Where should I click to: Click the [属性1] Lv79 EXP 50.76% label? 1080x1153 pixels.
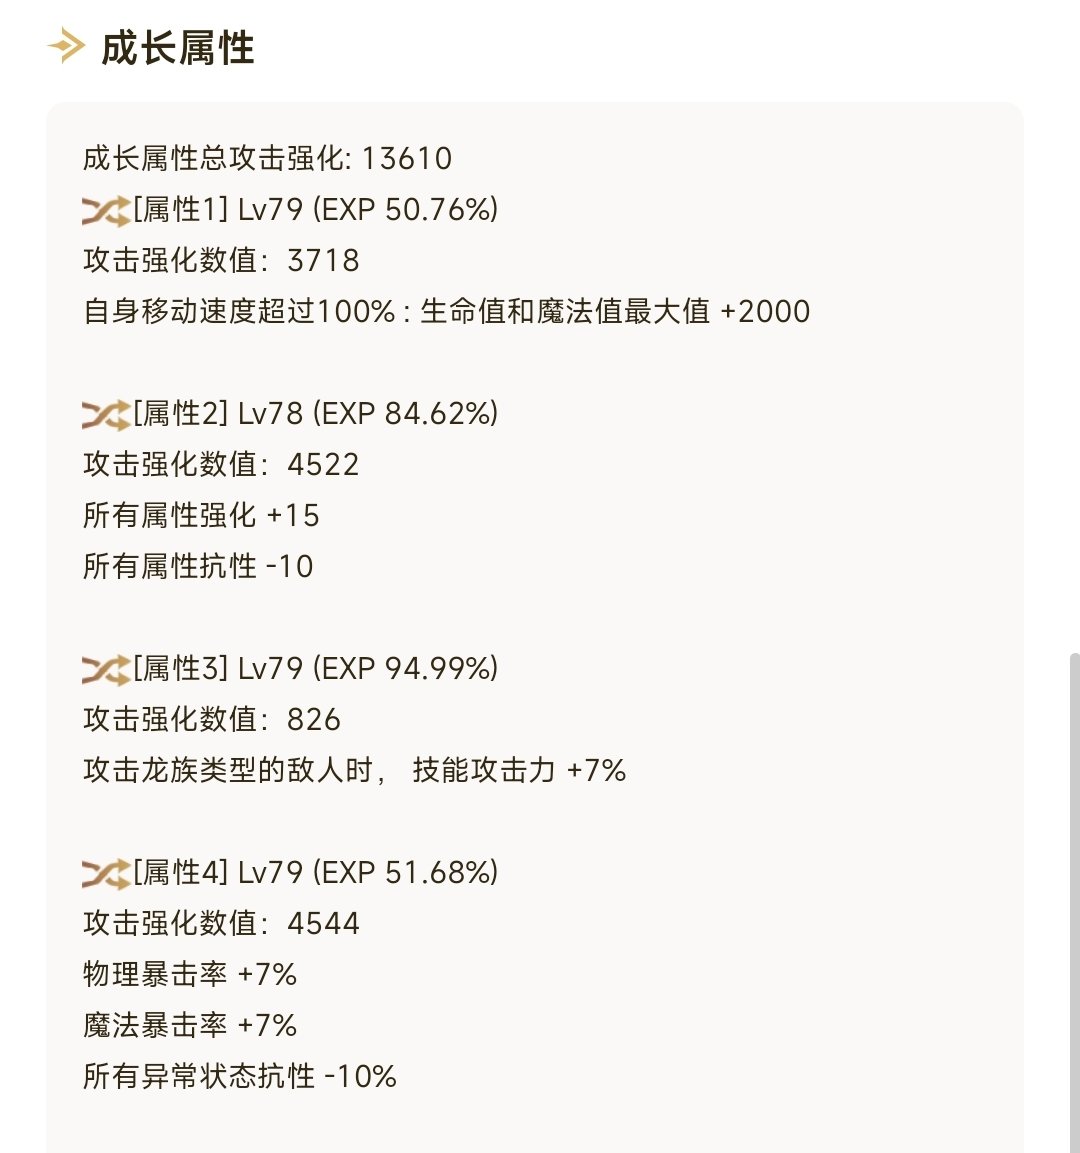tap(315, 210)
